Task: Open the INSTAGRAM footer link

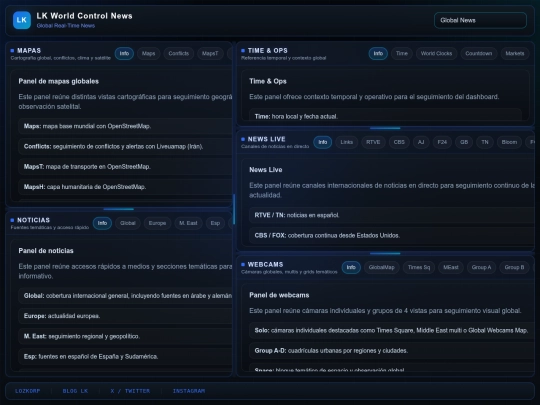Action: [x=189, y=391]
